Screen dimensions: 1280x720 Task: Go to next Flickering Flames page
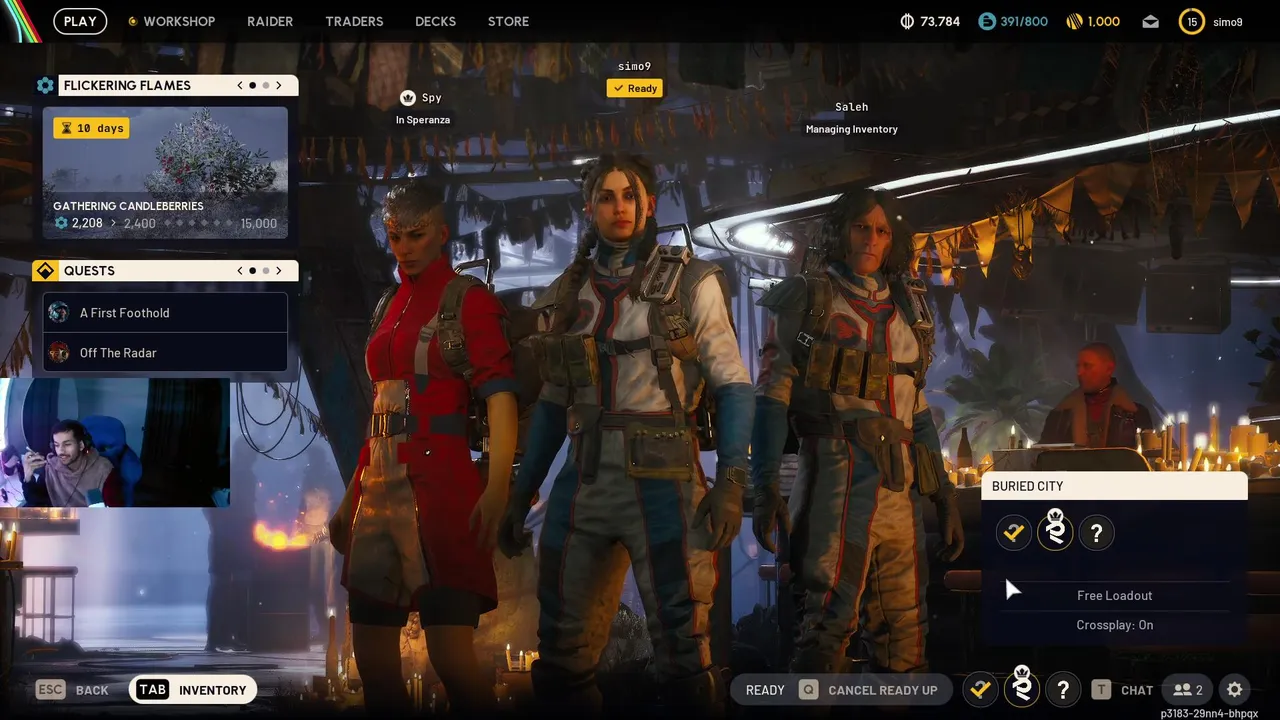click(279, 86)
